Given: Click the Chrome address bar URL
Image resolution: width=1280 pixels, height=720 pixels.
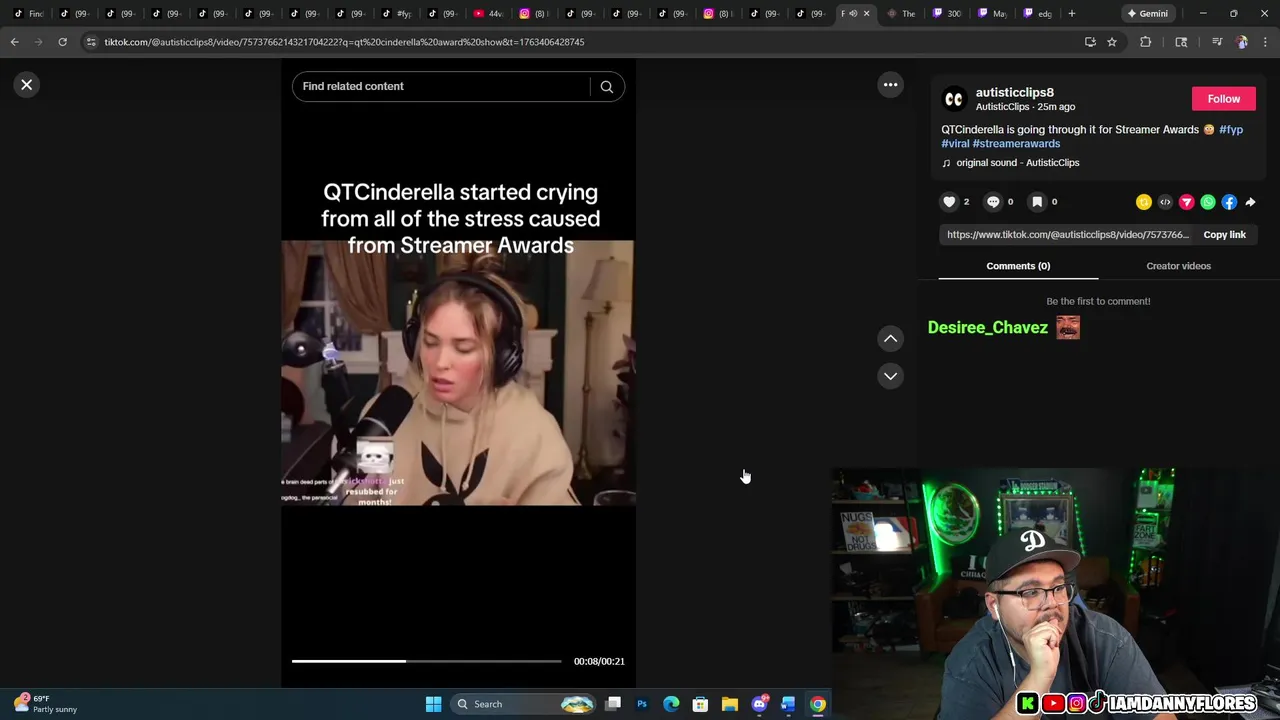Looking at the screenshot, I should tap(344, 42).
